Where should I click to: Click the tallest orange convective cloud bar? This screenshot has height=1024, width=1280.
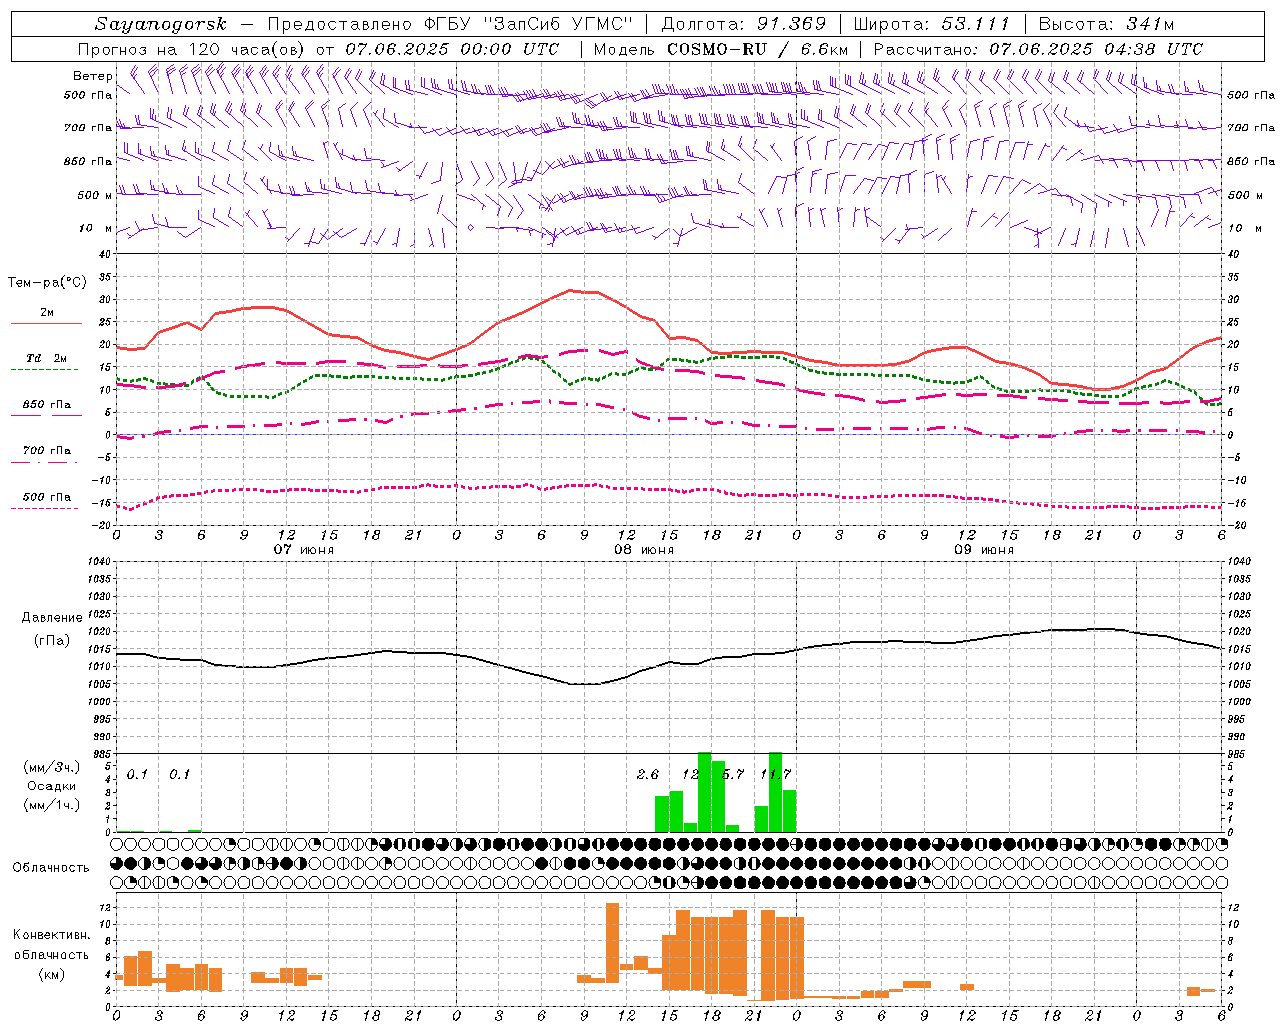pyautogui.click(x=612, y=942)
